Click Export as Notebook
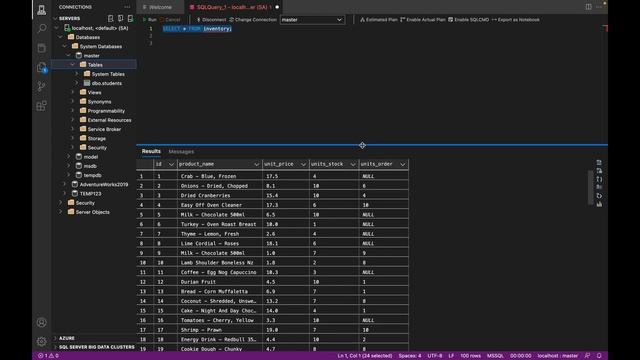Image resolution: width=640 pixels, height=360 pixels. pyautogui.click(x=516, y=20)
